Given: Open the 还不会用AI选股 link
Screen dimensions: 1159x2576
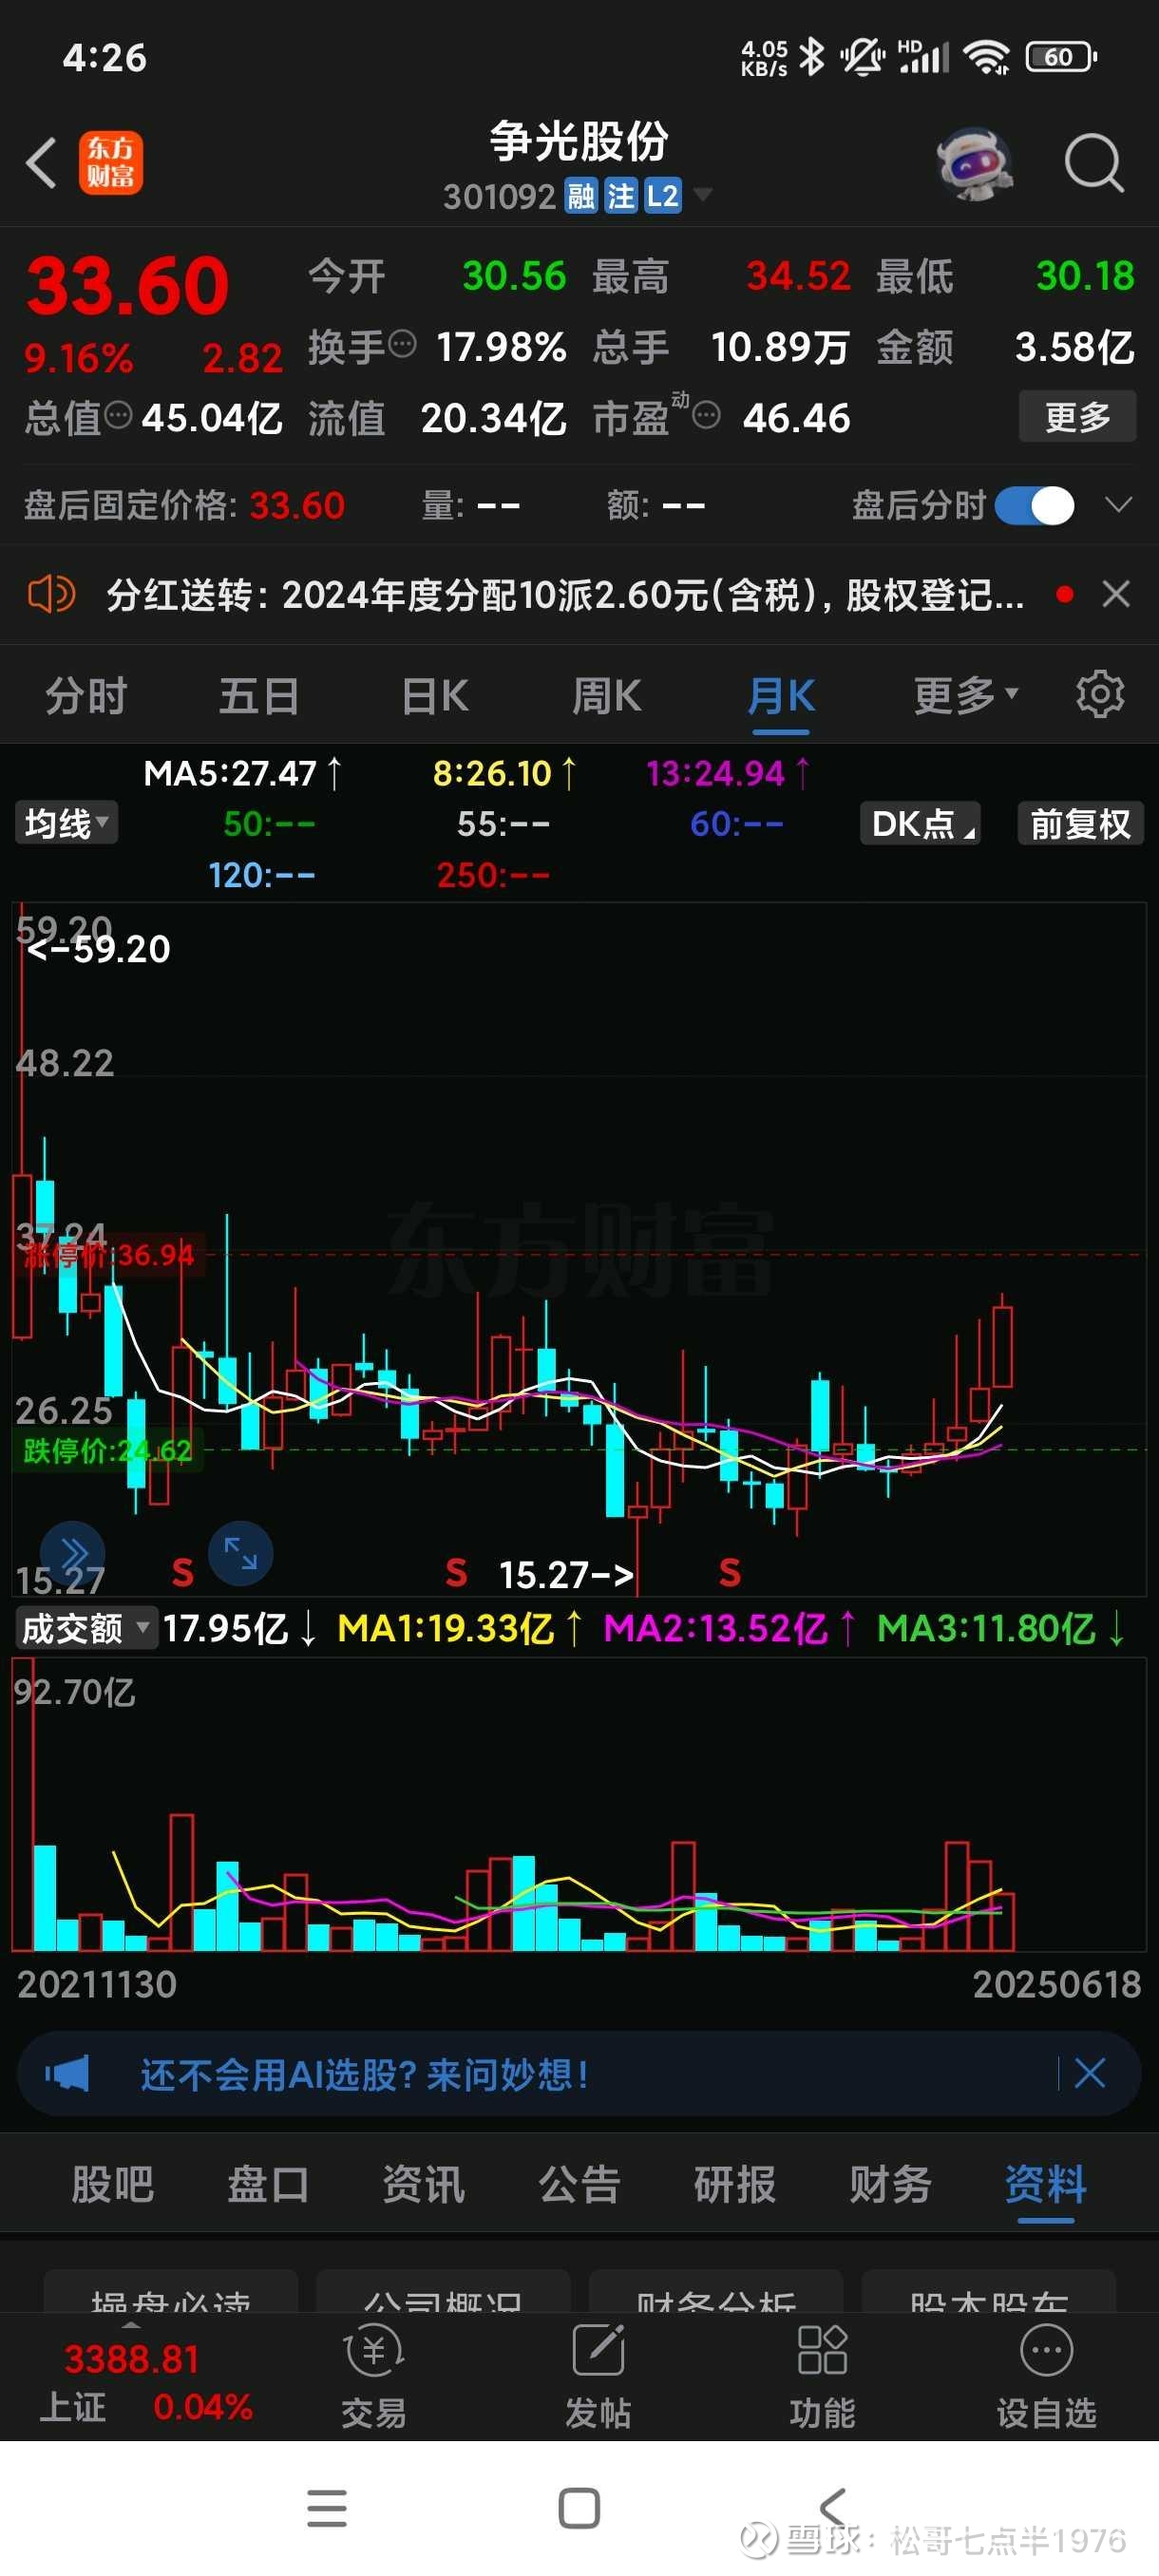Looking at the screenshot, I should pos(364,2074).
